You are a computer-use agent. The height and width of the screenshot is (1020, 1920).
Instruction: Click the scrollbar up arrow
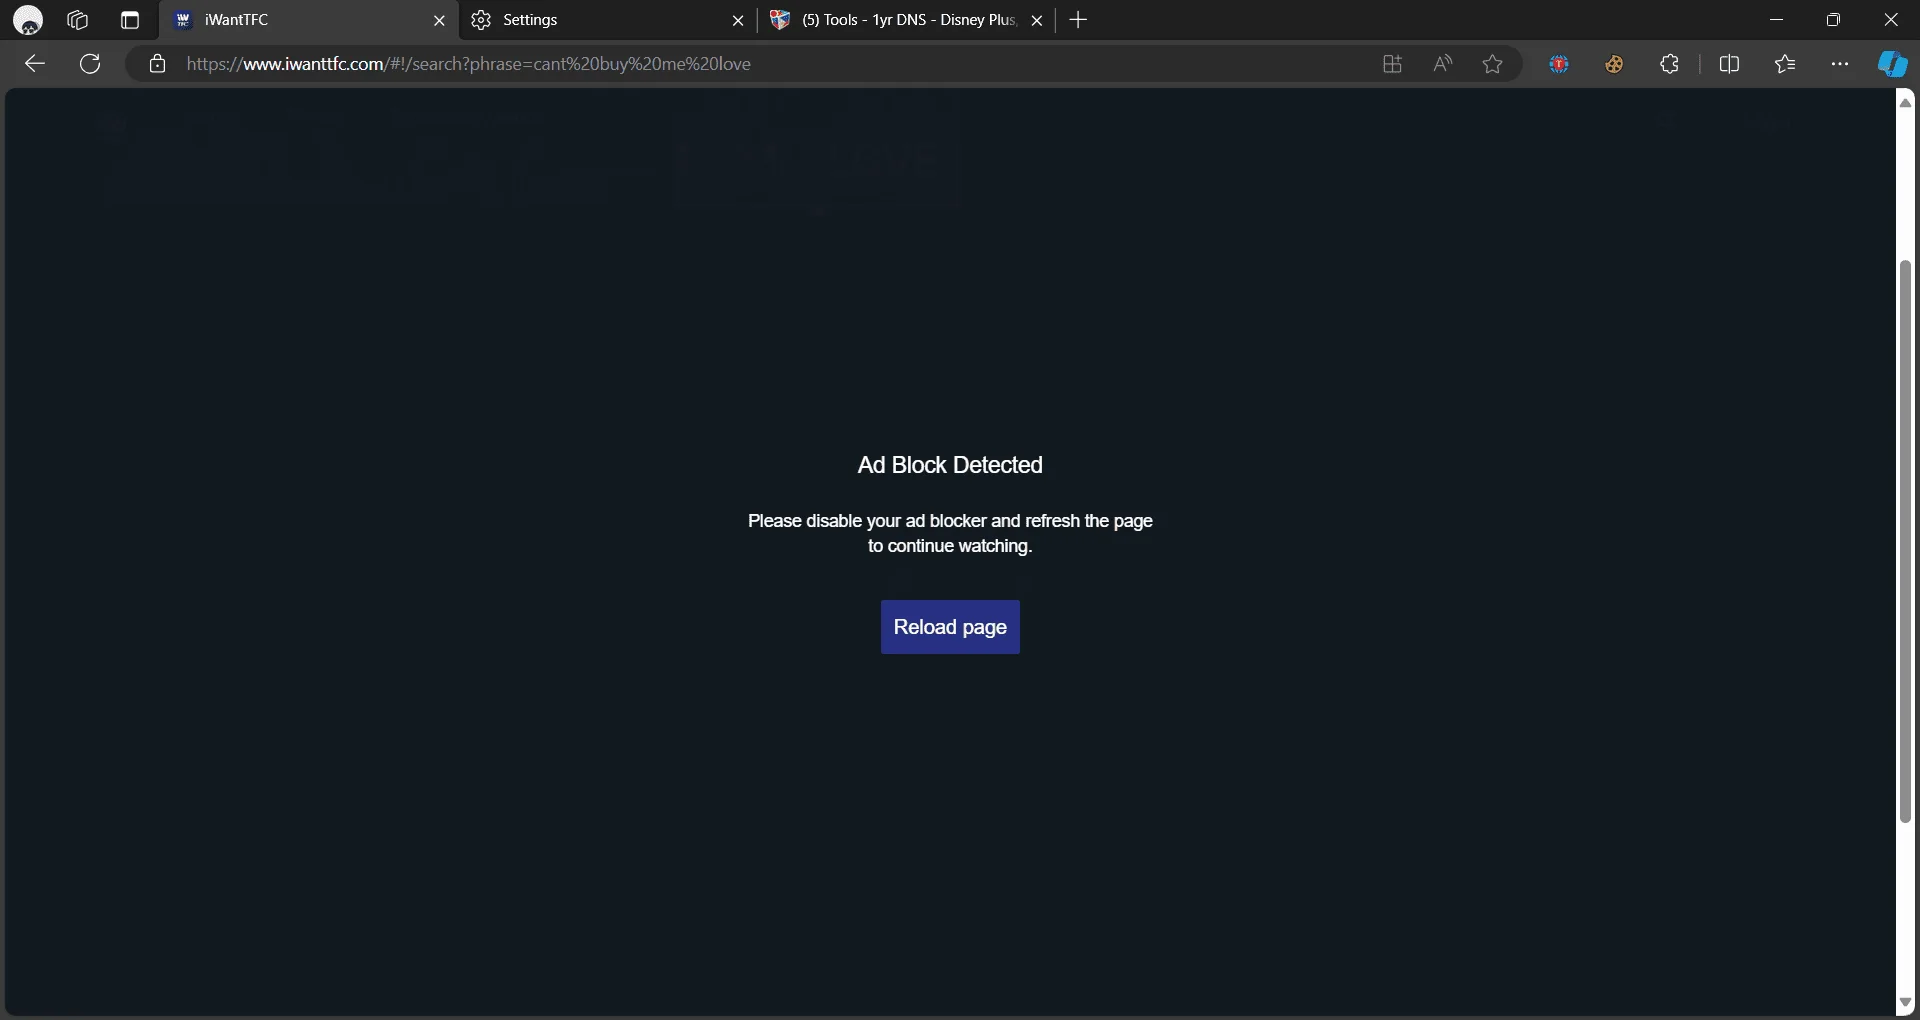[1905, 103]
